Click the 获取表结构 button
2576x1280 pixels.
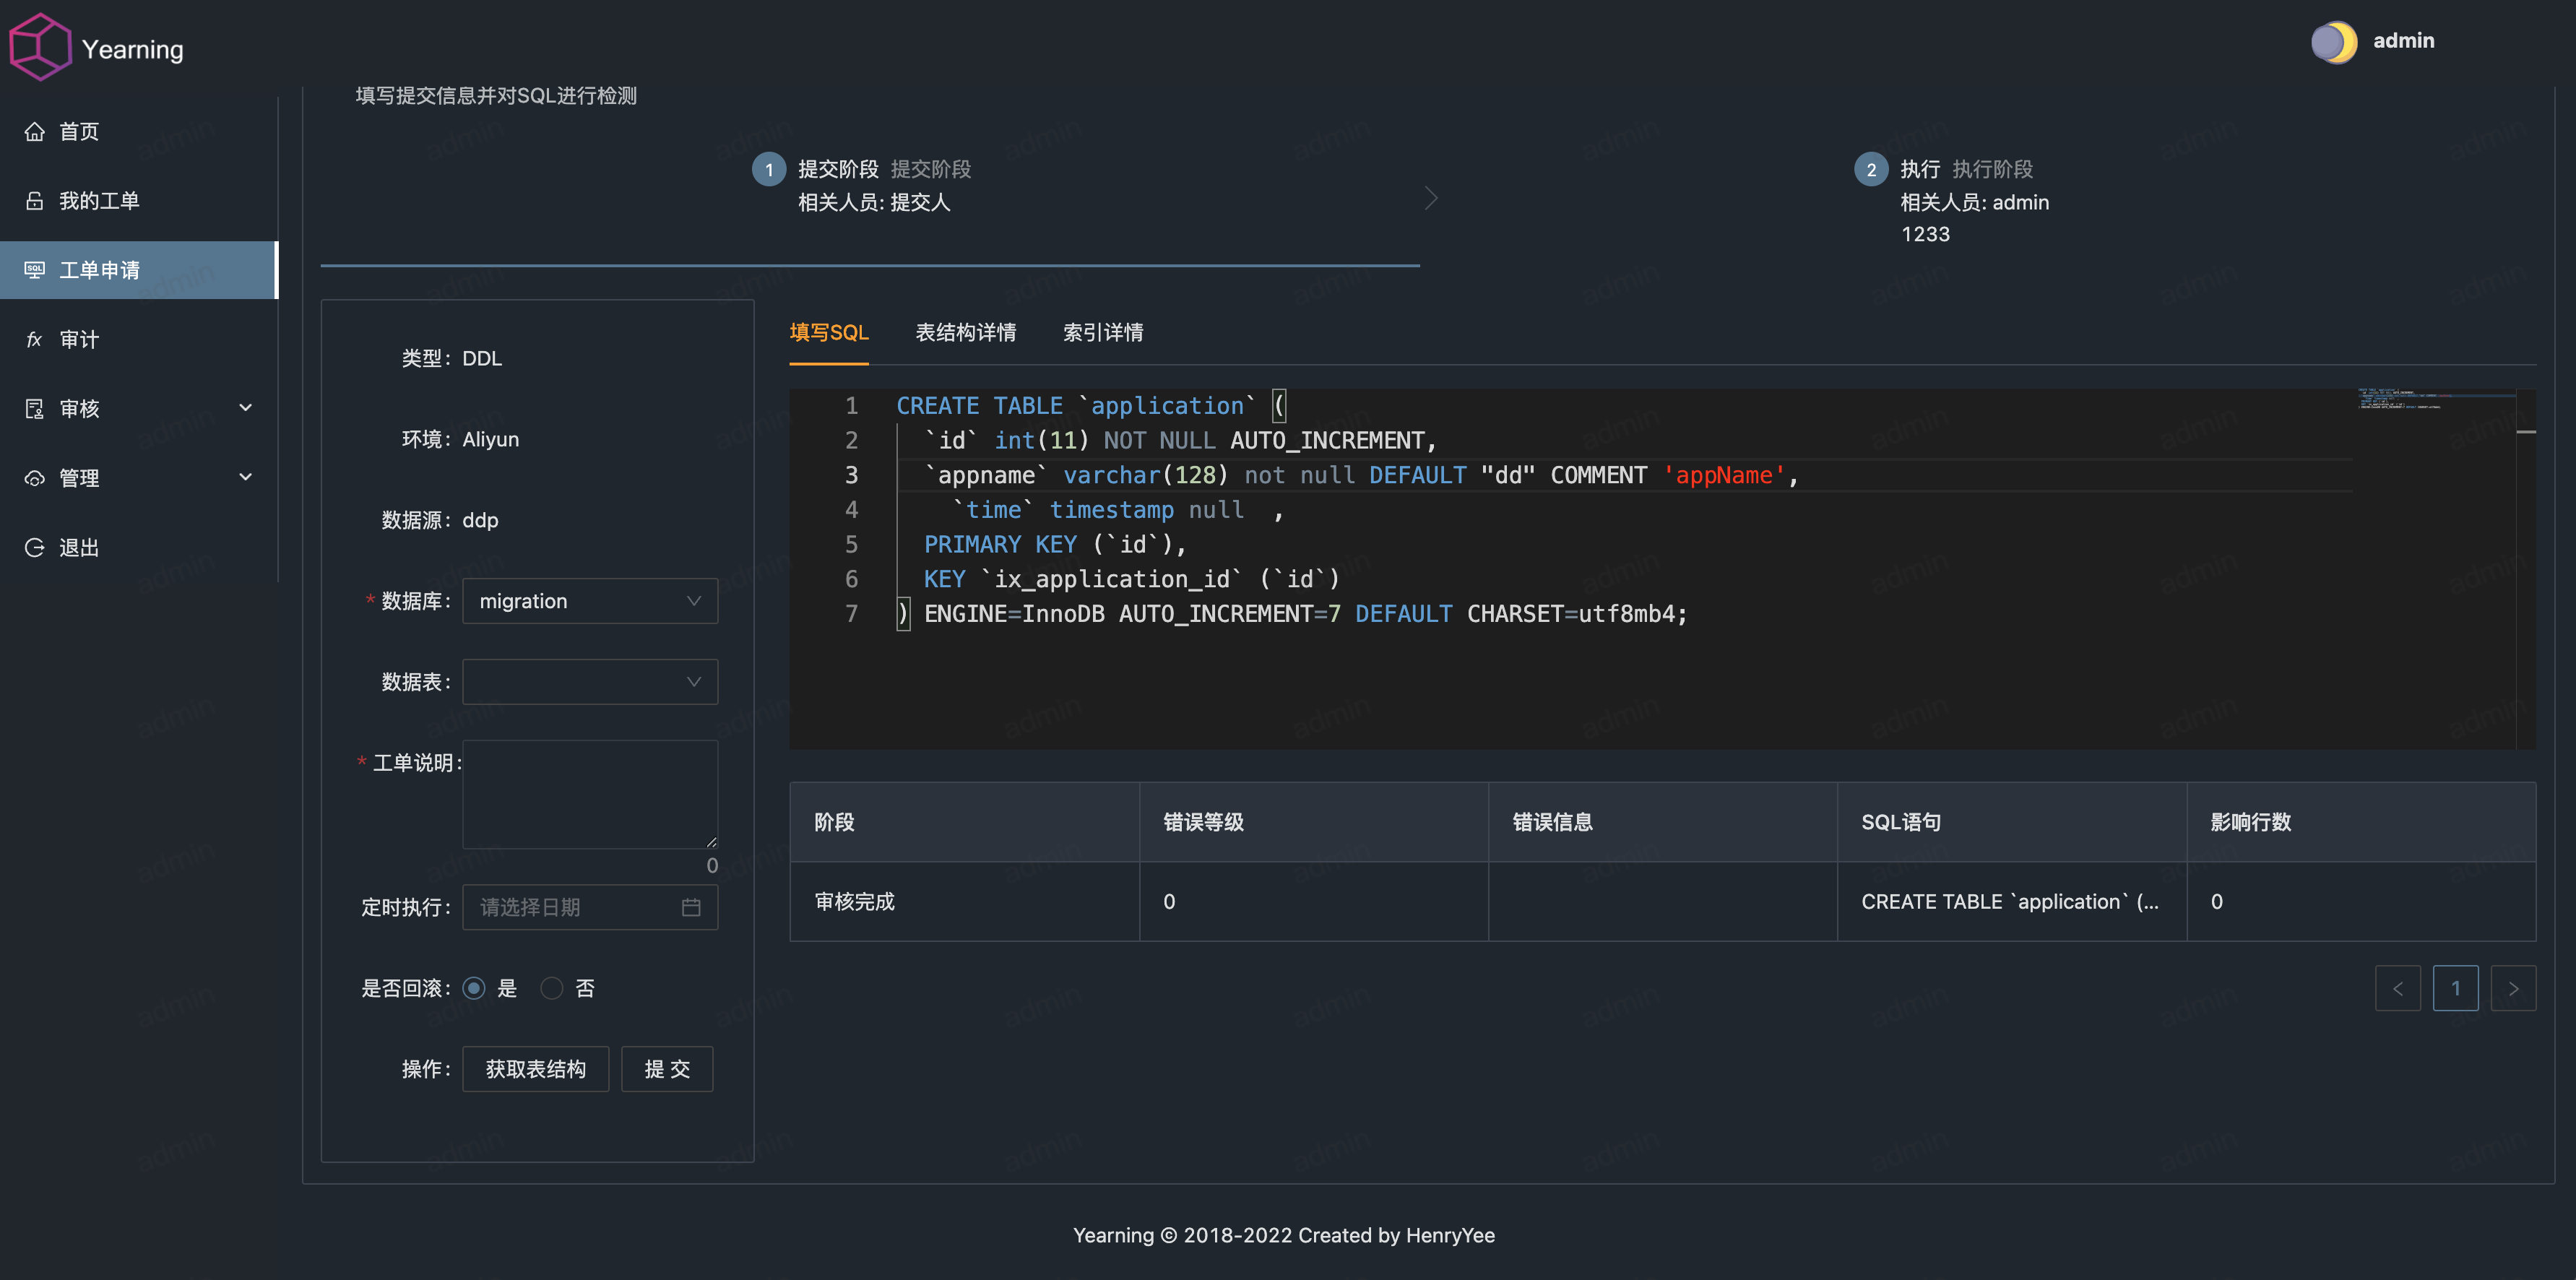point(535,1069)
